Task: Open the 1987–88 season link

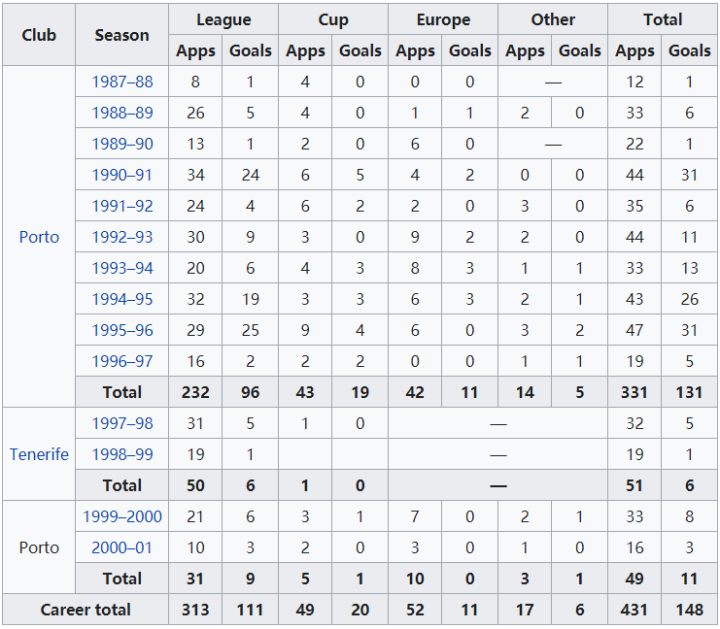Action: click(x=122, y=82)
